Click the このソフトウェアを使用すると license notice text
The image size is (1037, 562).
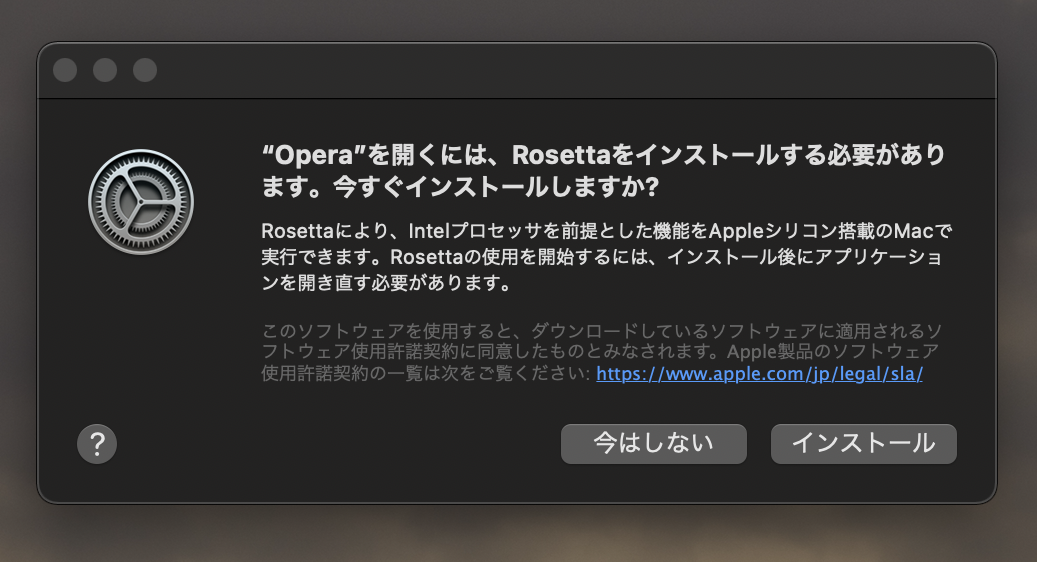(601, 352)
